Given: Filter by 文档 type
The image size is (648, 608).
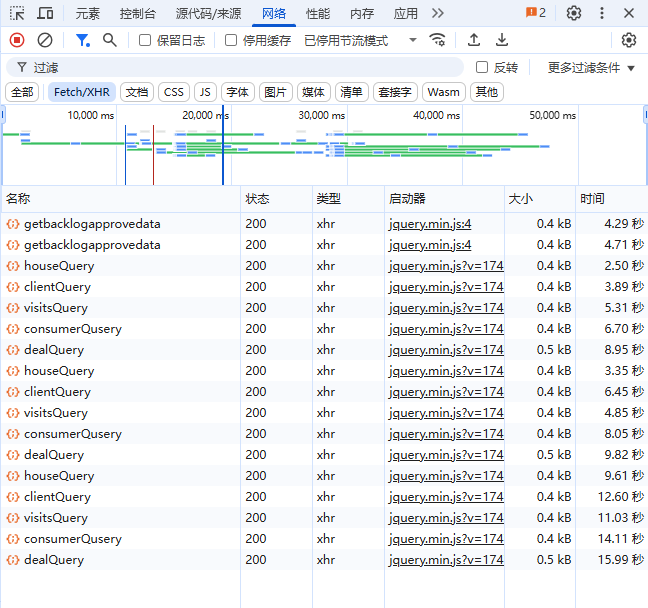Looking at the screenshot, I should (137, 92).
